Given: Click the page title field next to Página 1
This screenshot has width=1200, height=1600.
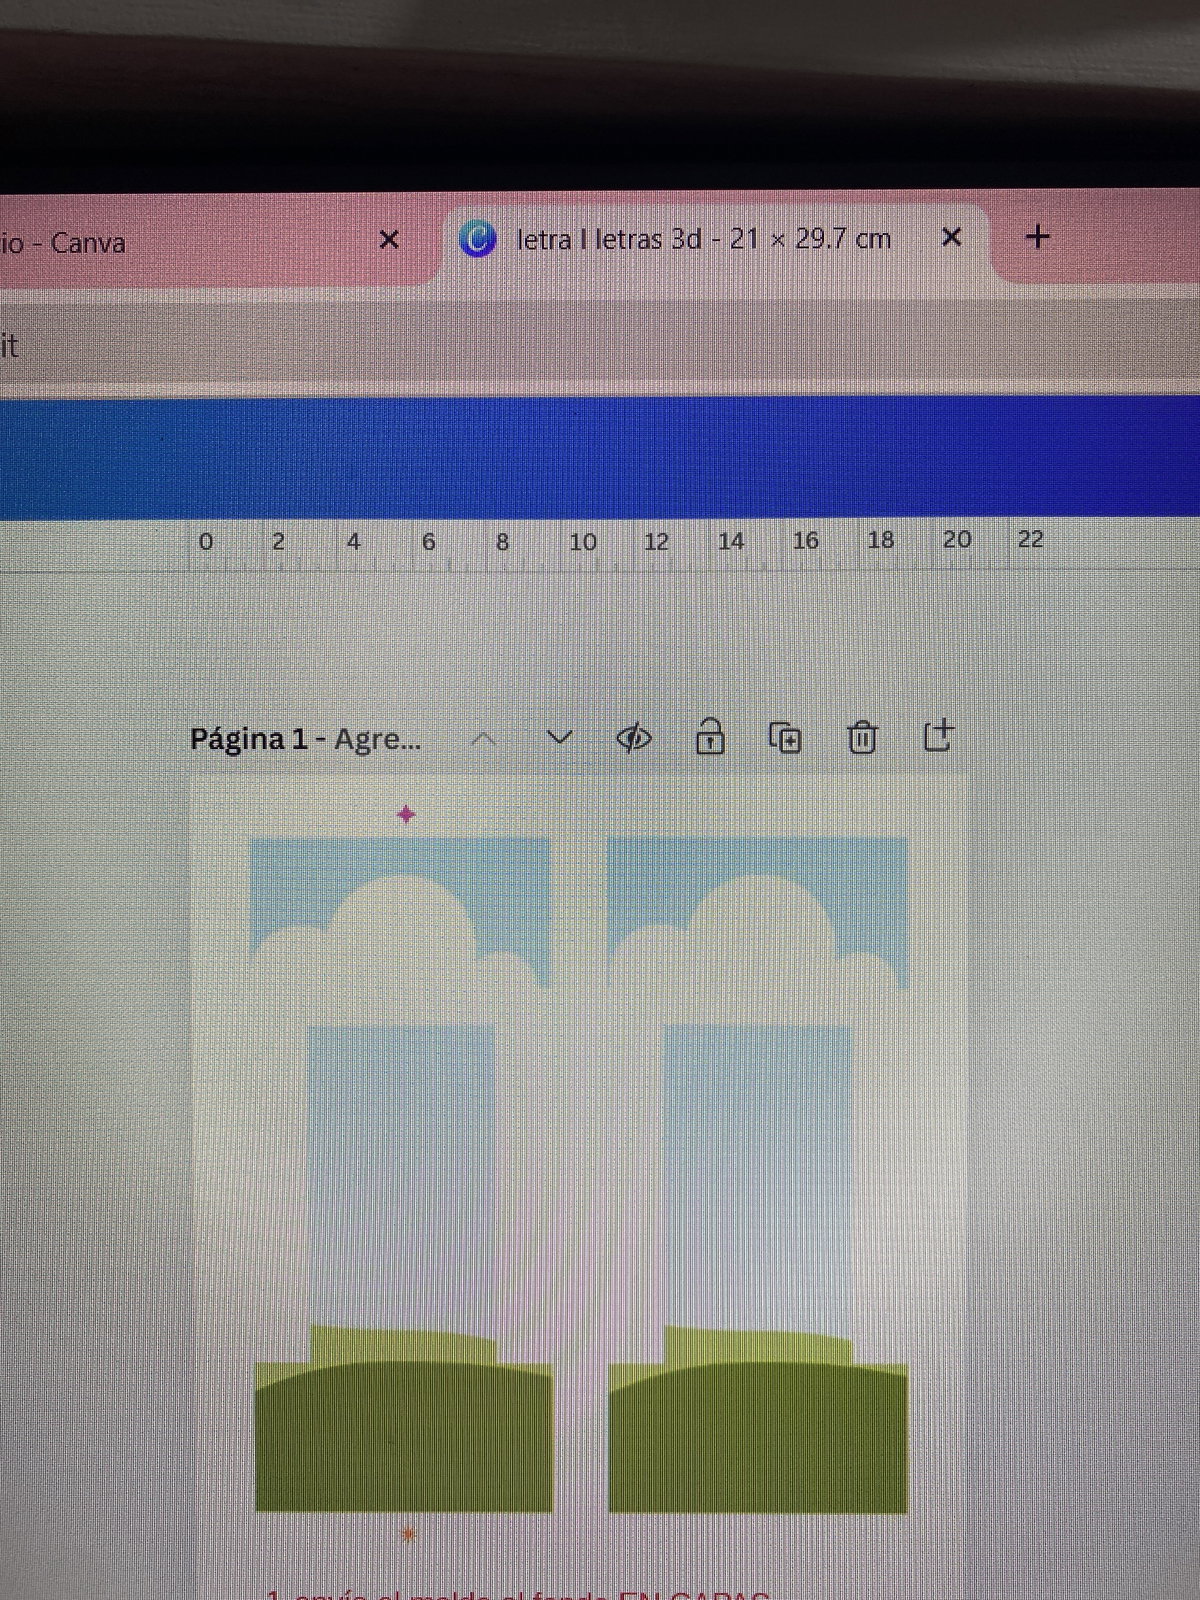Looking at the screenshot, I should [x=377, y=740].
